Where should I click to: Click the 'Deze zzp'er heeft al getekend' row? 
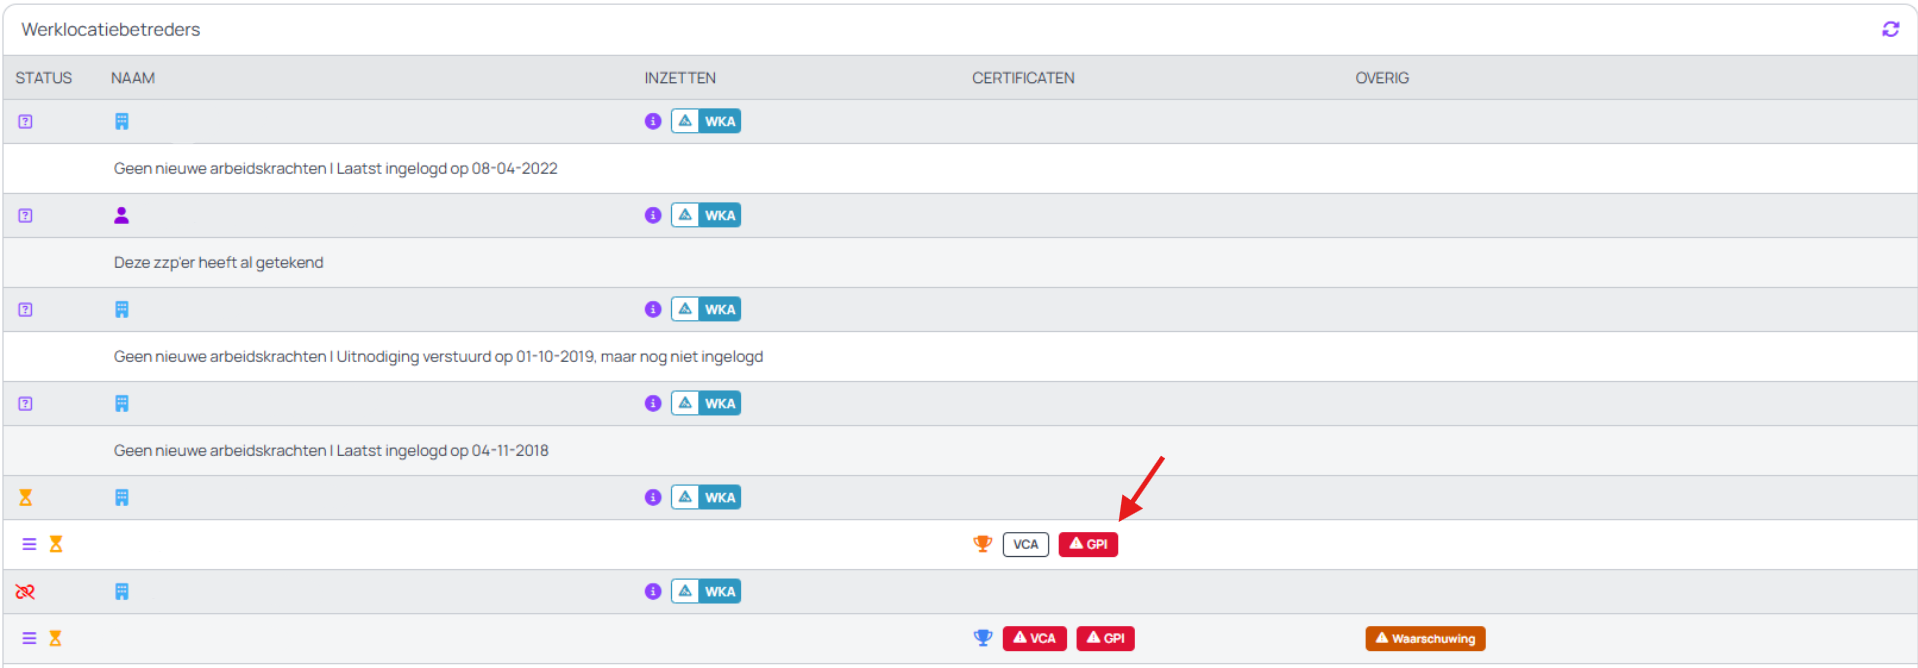pos(218,263)
